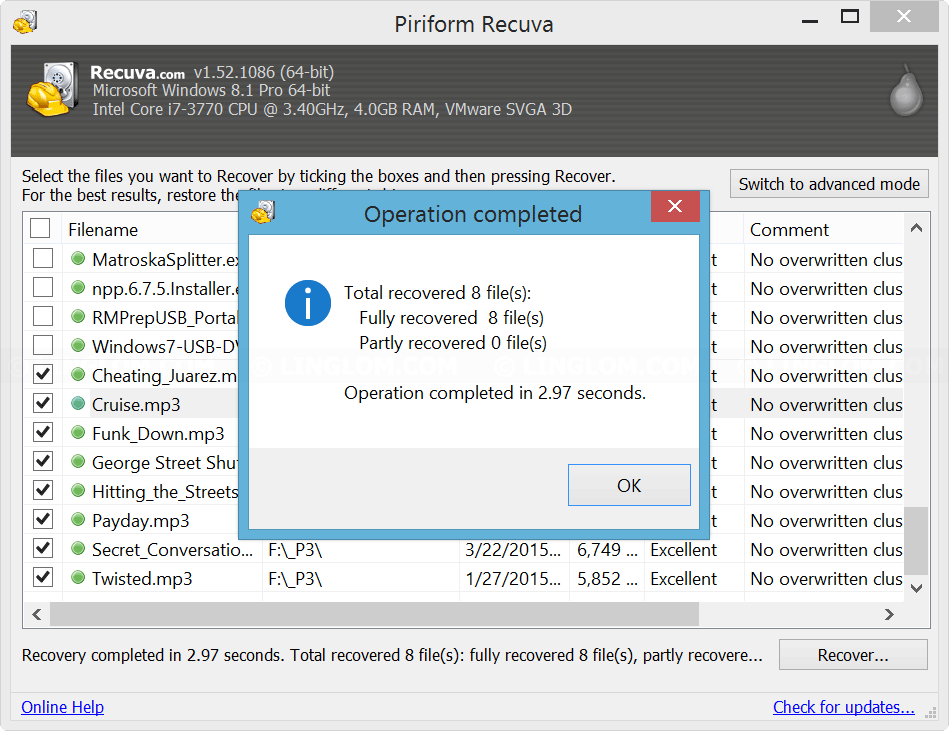
Task: Click green status dot for npp.6.7.5.Installer
Action: click(x=77, y=287)
